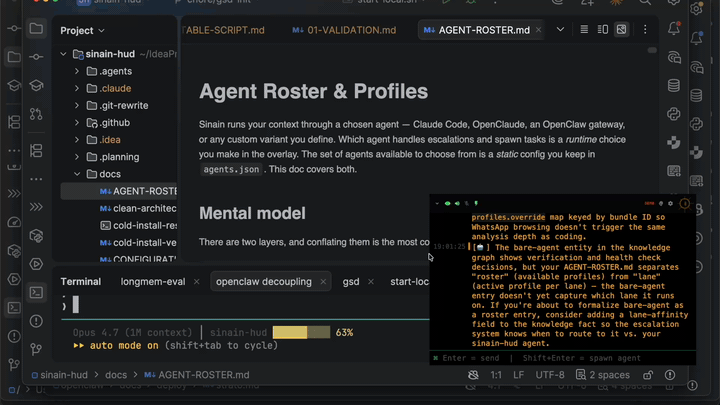The image size is (720, 405).
Task: Open the Project view dropdown
Action: click(83, 30)
